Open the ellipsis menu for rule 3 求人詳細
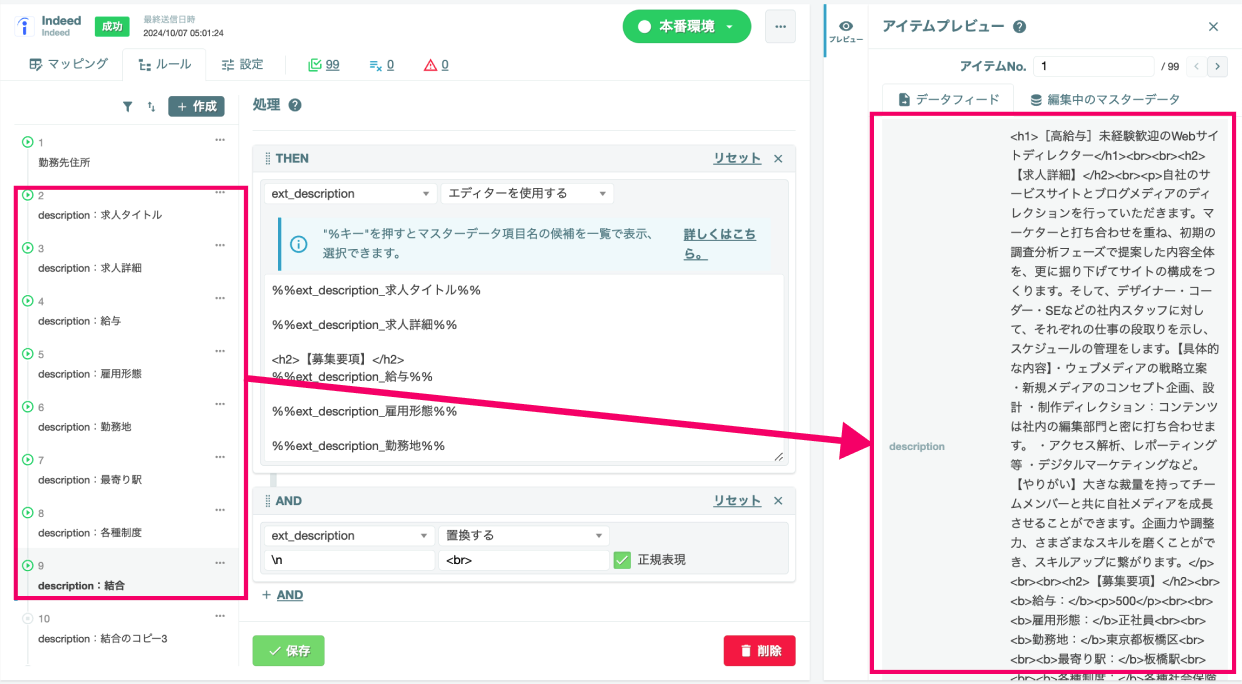The height and width of the screenshot is (684, 1242). pyautogui.click(x=220, y=245)
